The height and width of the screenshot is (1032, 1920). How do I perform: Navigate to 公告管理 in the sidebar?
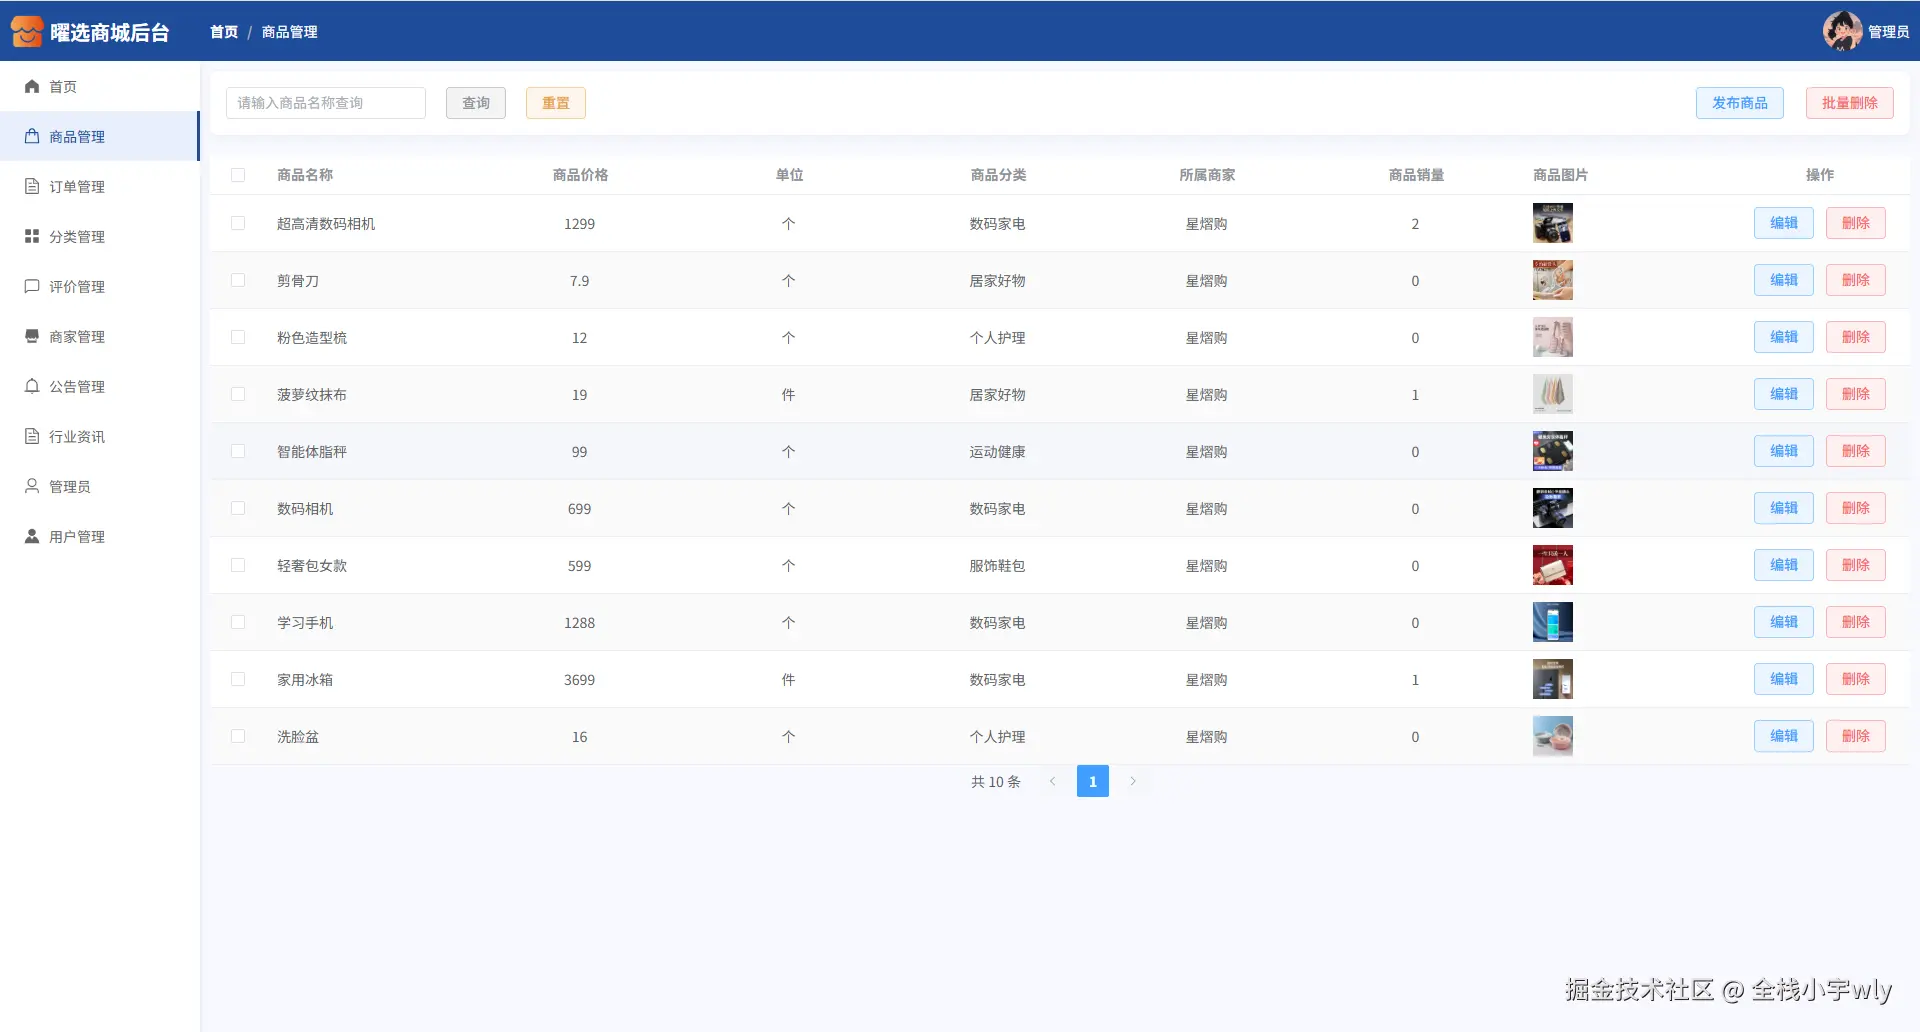[100, 387]
